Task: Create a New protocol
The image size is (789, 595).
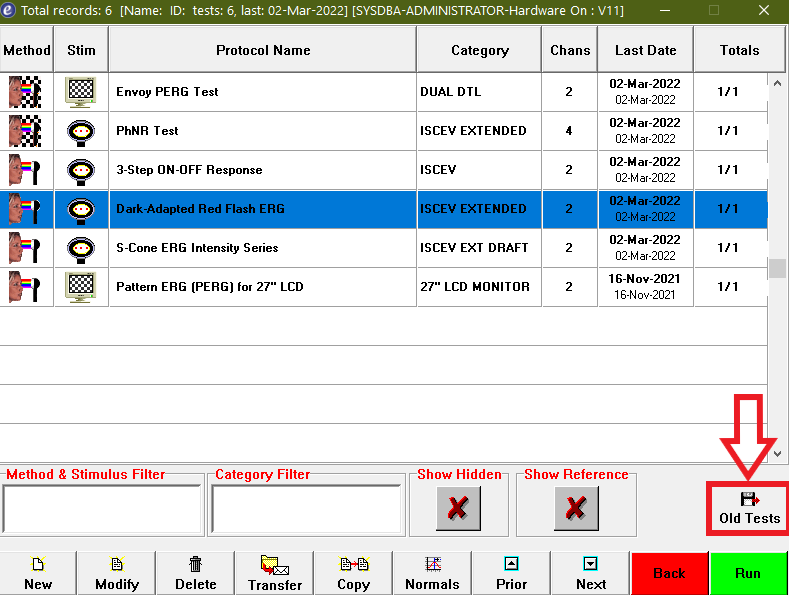Action: click(38, 573)
